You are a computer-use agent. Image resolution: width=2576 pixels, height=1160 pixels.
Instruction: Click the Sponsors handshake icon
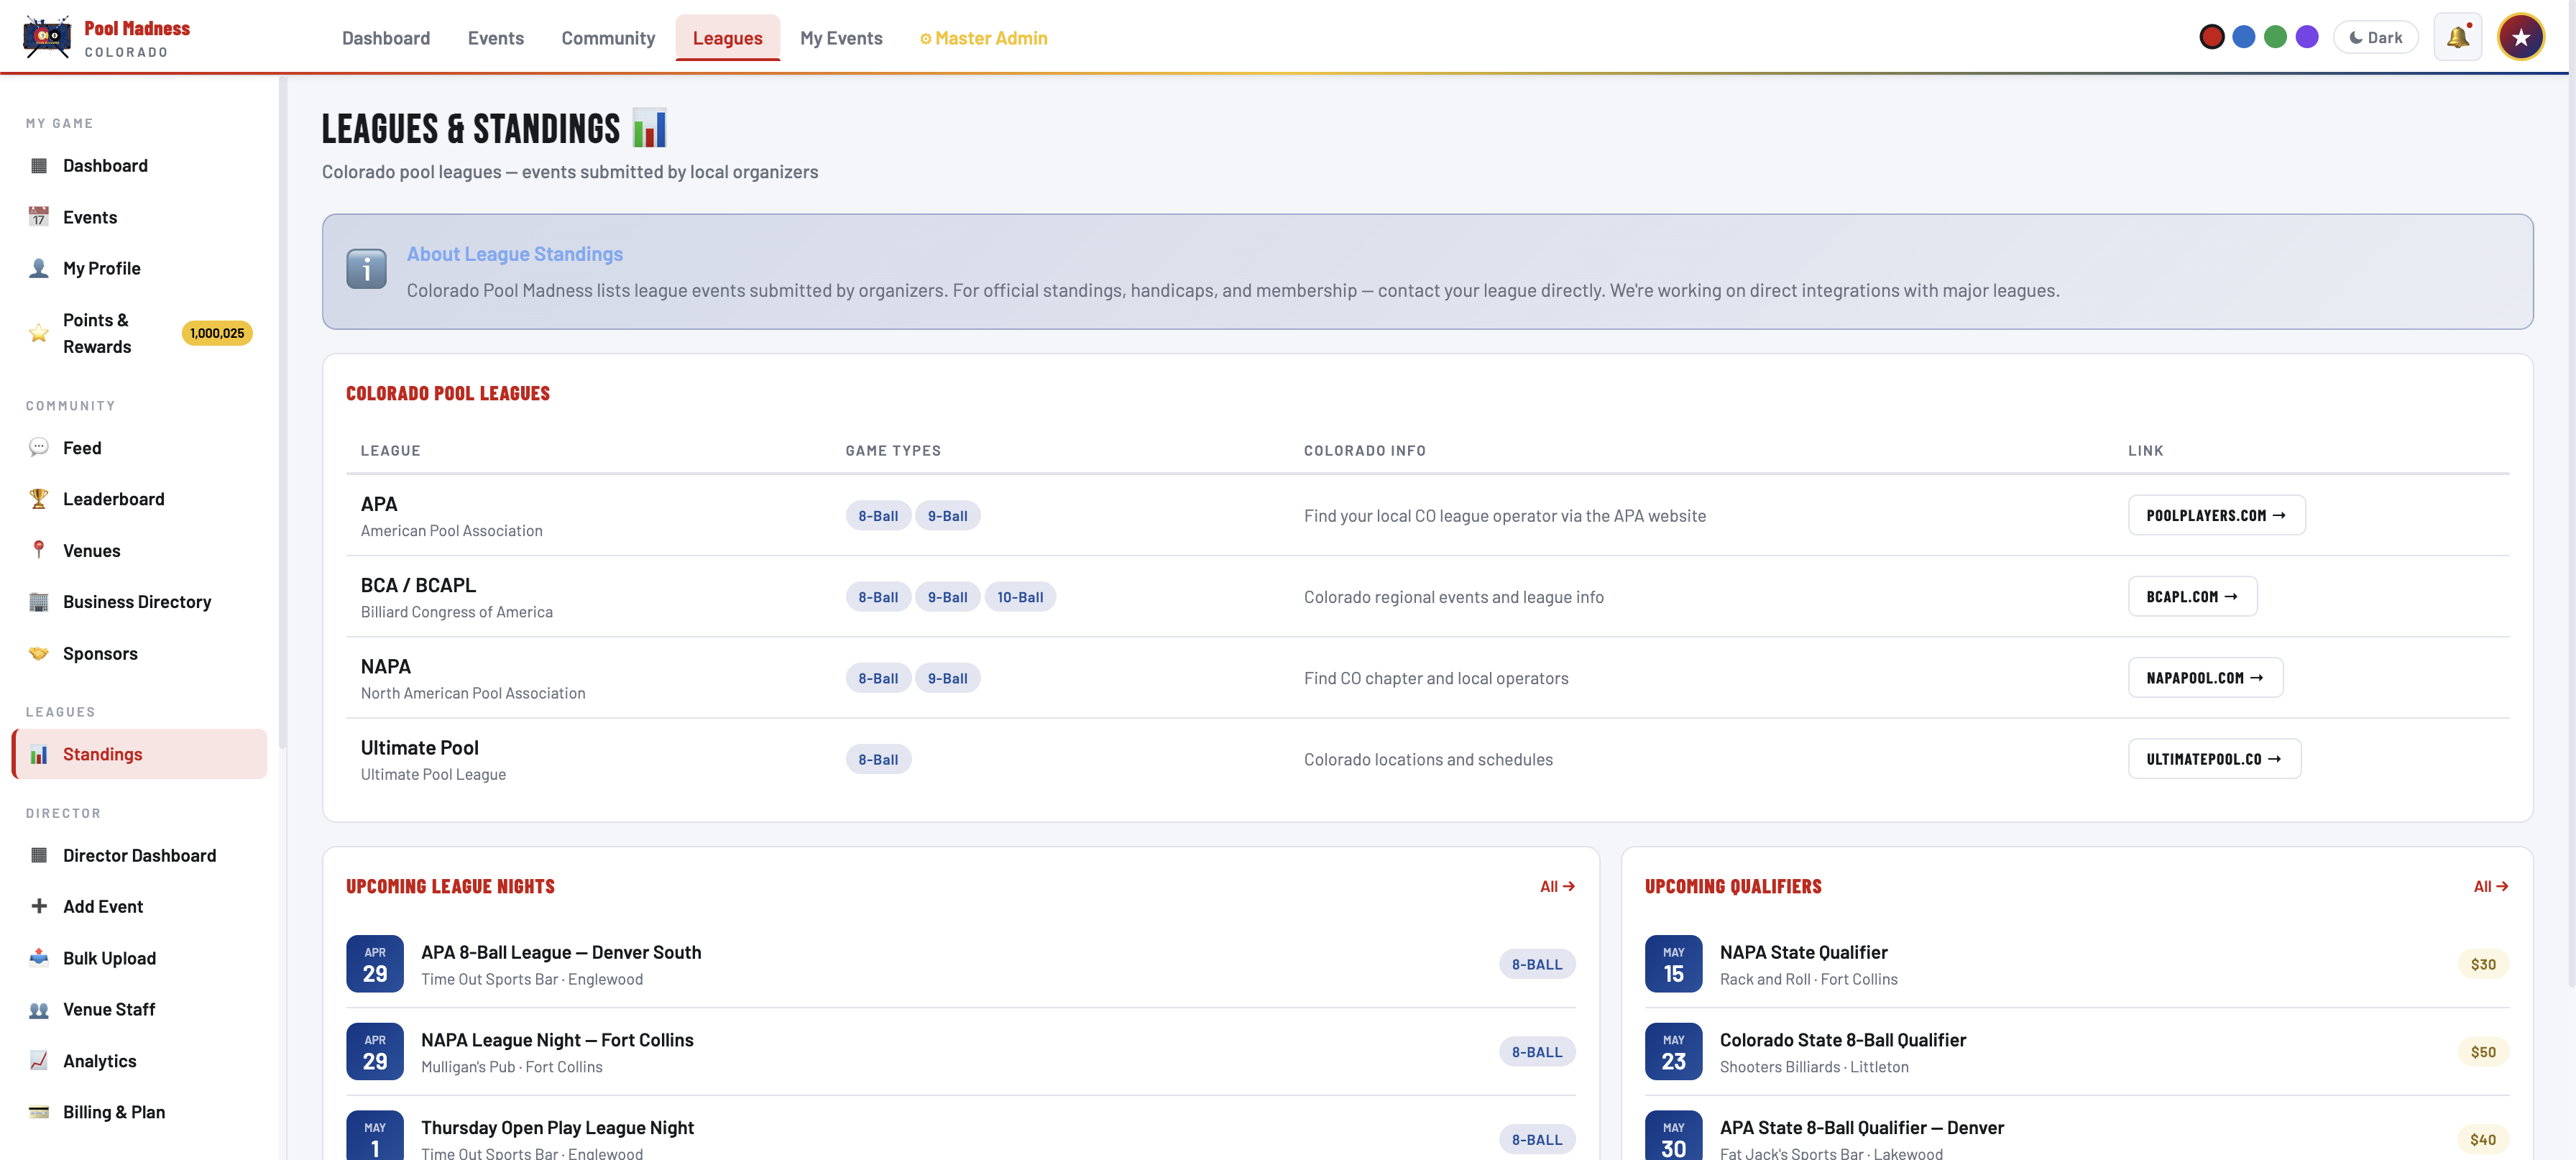pos(39,653)
